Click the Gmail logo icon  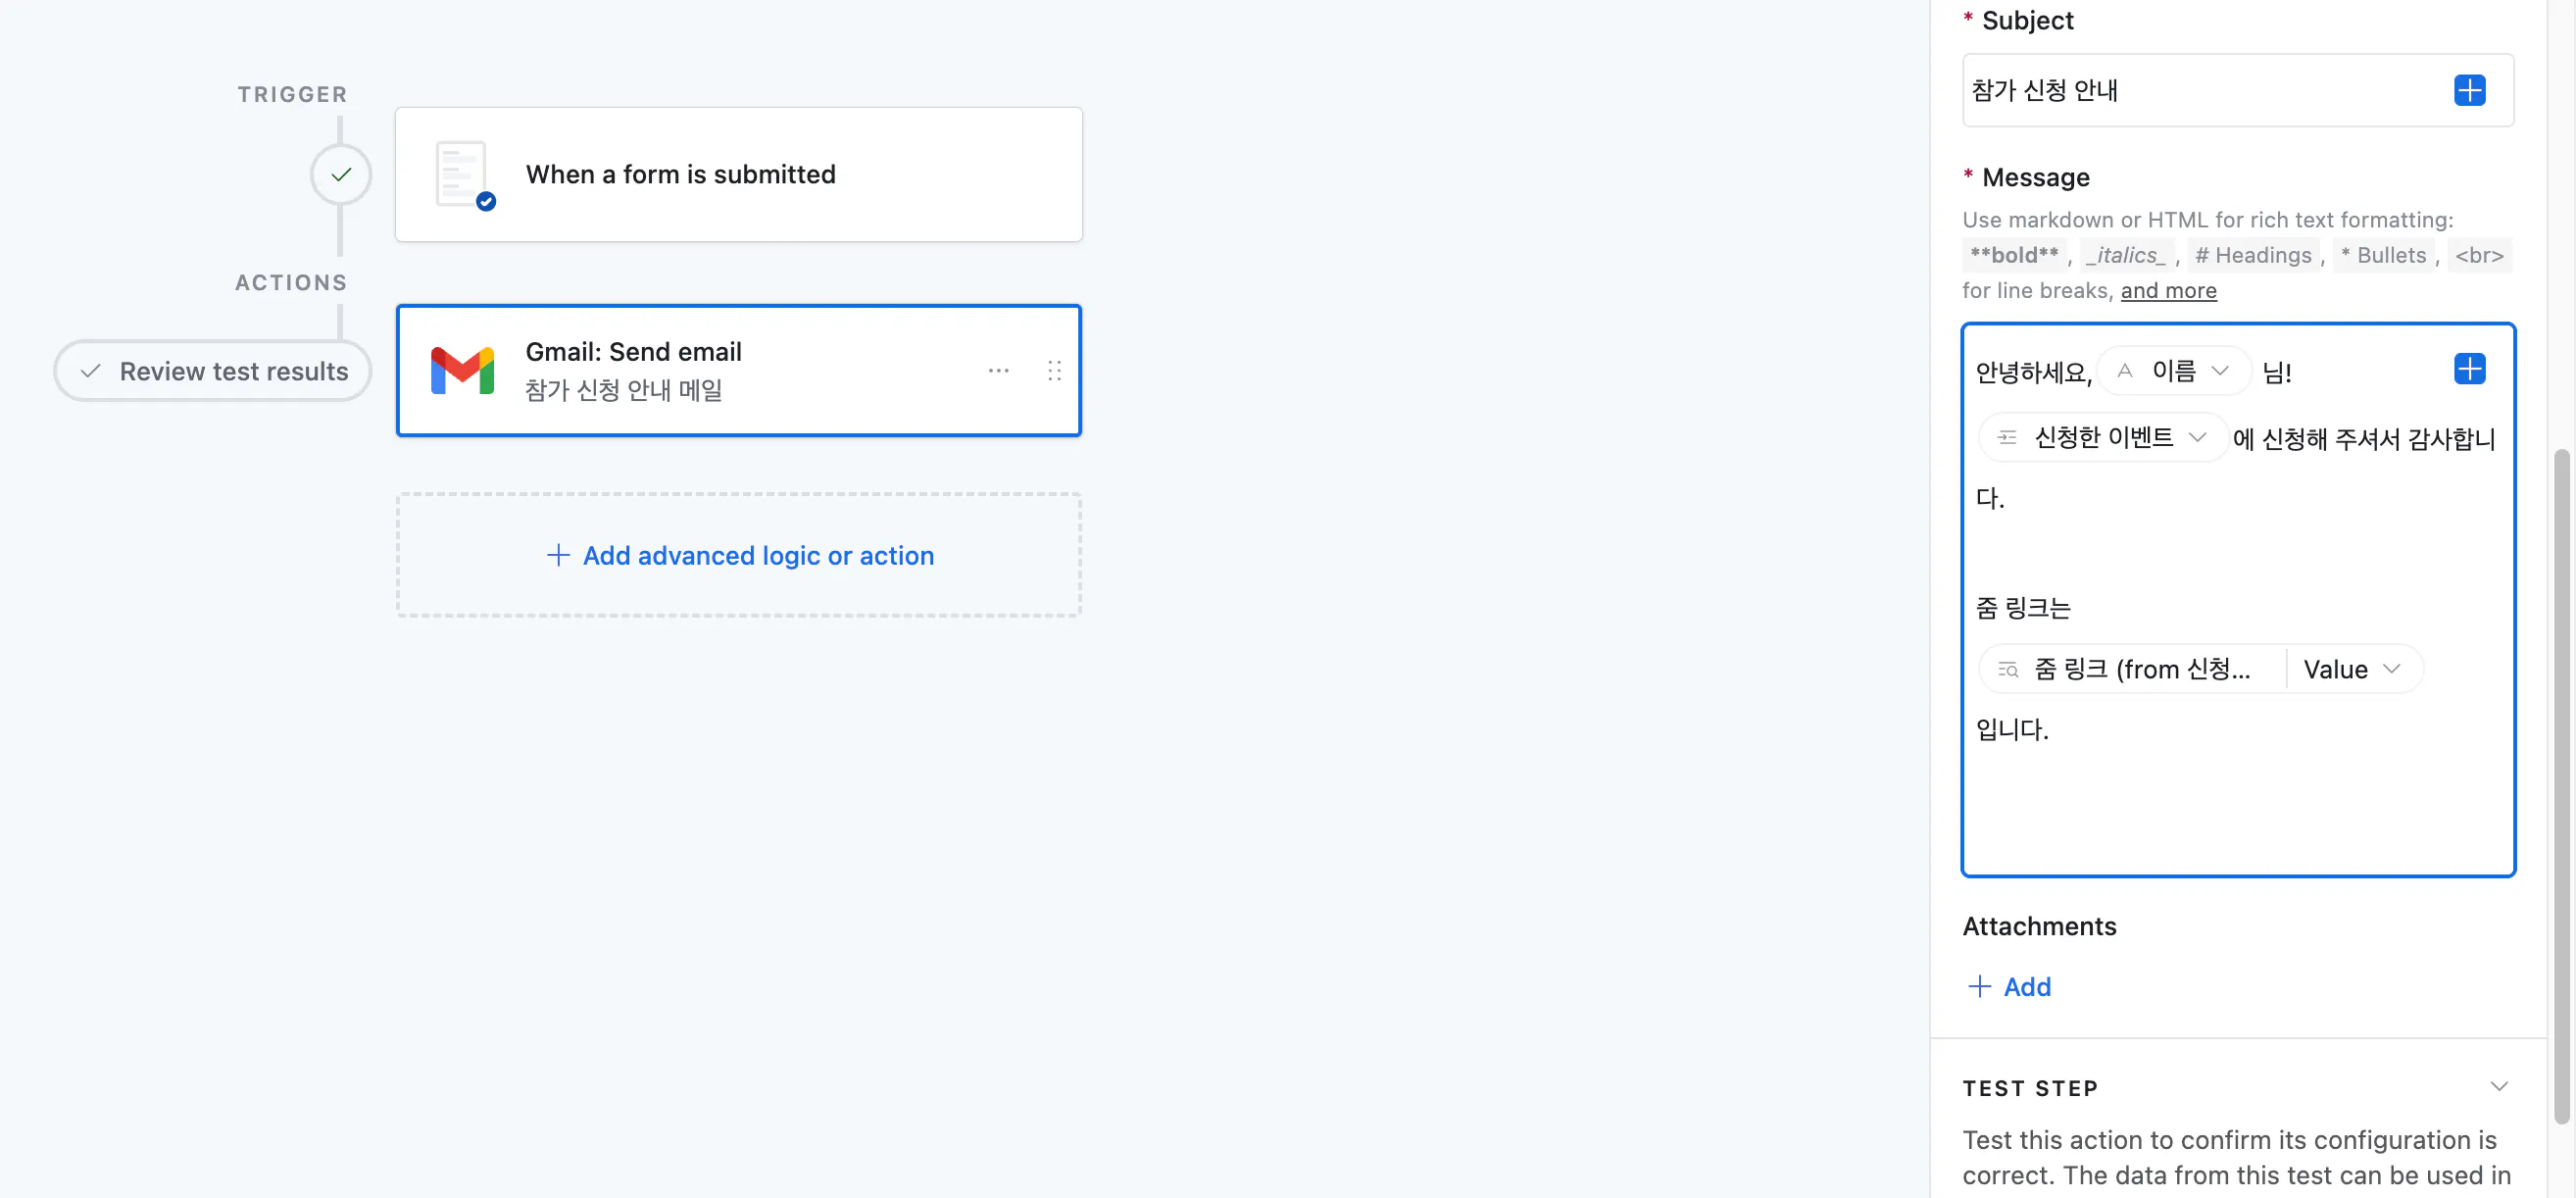[462, 371]
